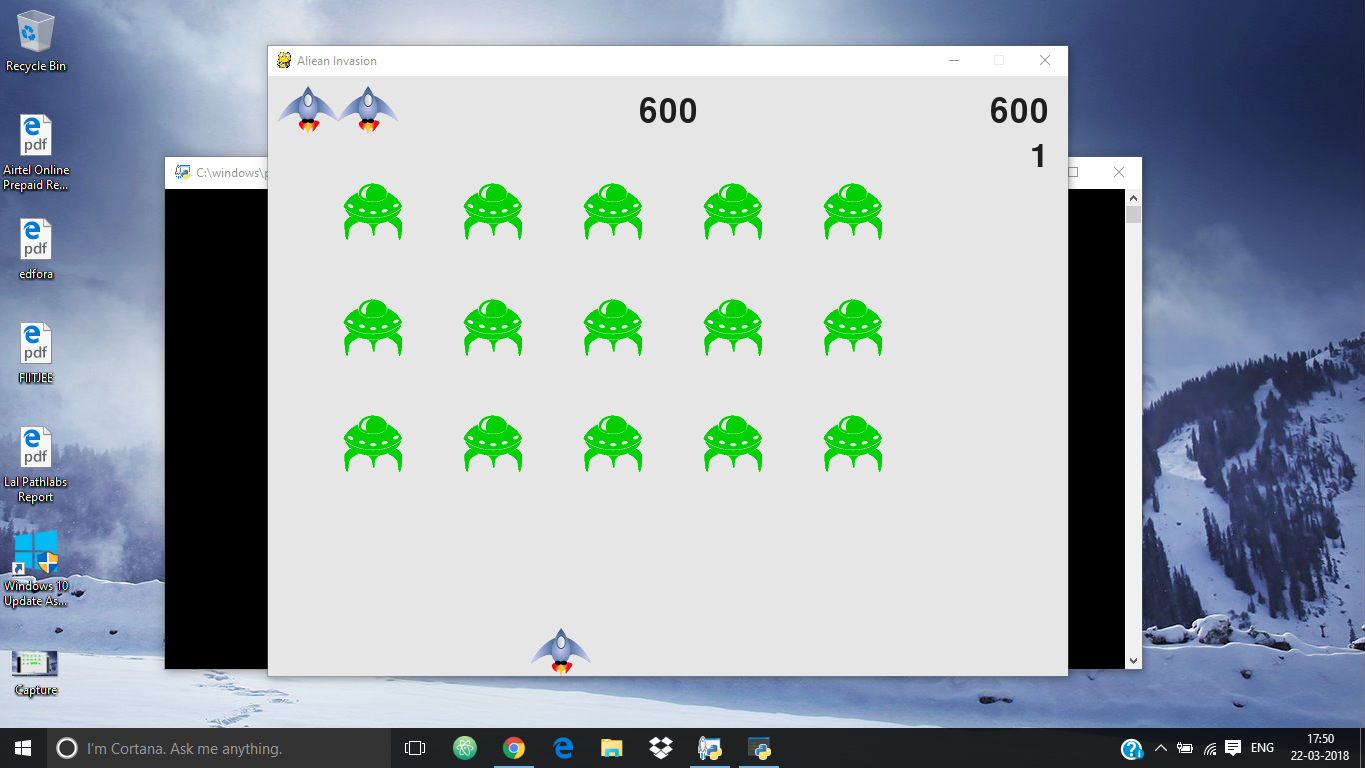Open the Action Center notifications
This screenshot has width=1365, height=768.
click(x=1233, y=748)
